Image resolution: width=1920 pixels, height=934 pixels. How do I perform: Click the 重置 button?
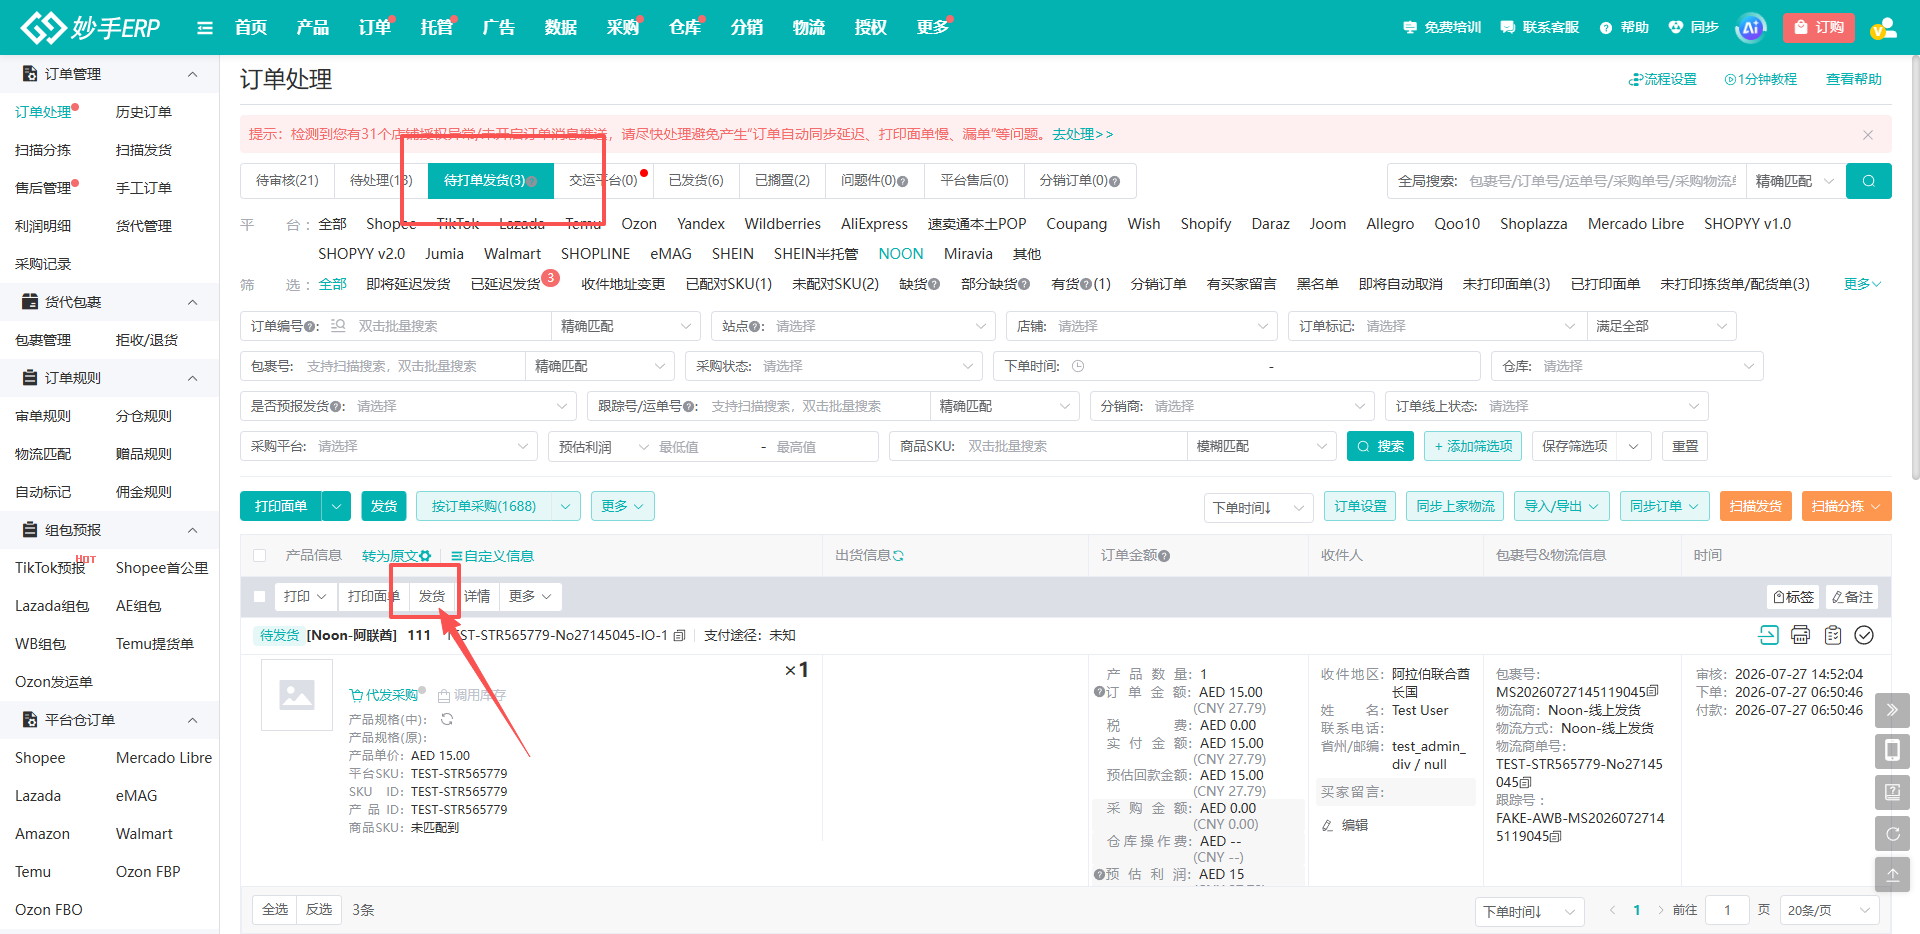pos(1685,446)
